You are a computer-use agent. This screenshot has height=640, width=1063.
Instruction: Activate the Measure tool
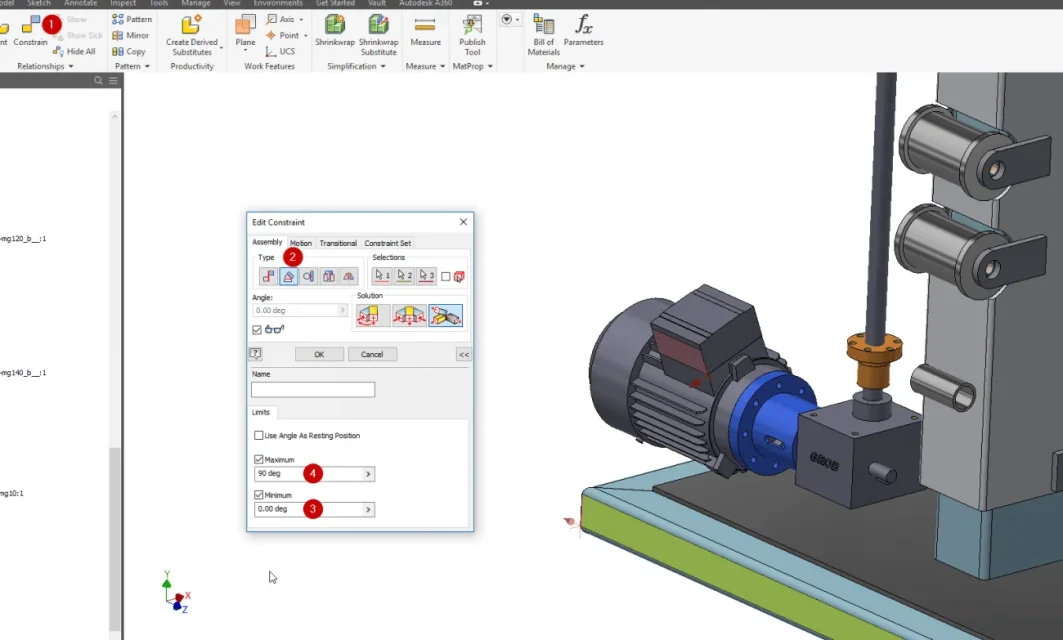425,31
